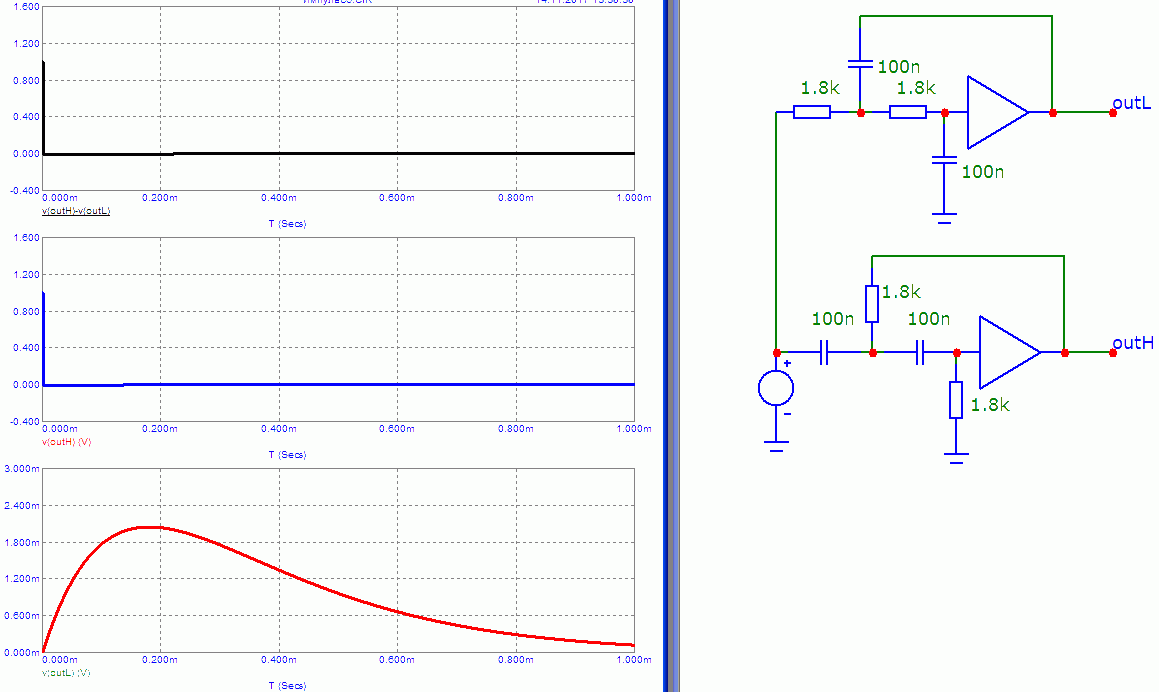Click the 0.400m x-axis tick of the middle plot
Image resolution: width=1159 pixels, height=692 pixels.
(279, 429)
